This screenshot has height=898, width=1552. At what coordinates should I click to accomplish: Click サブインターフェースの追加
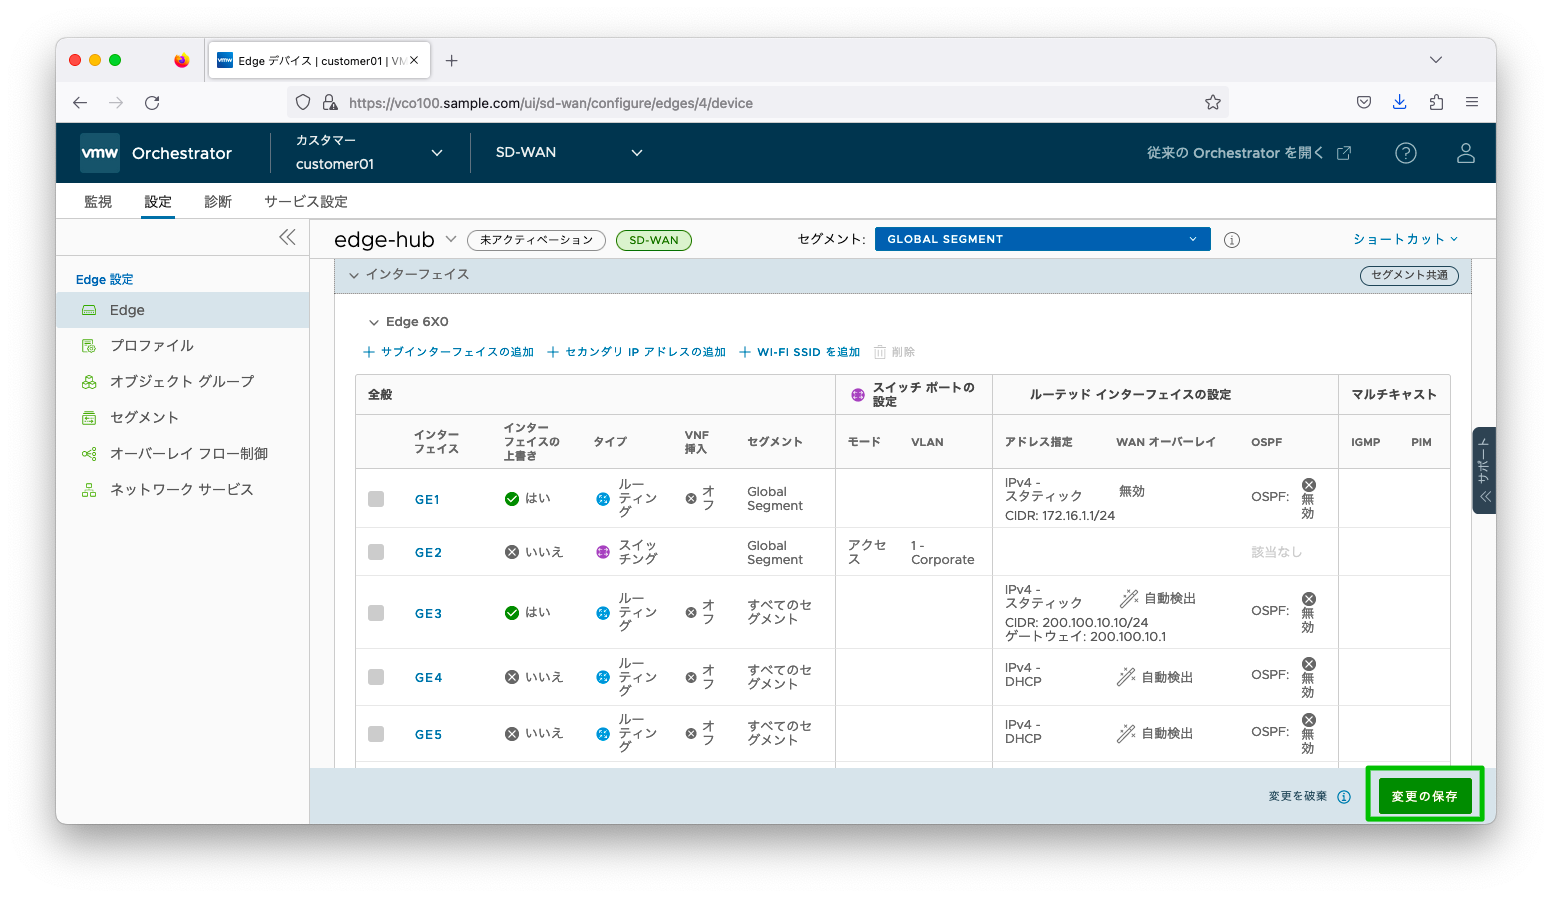(448, 352)
